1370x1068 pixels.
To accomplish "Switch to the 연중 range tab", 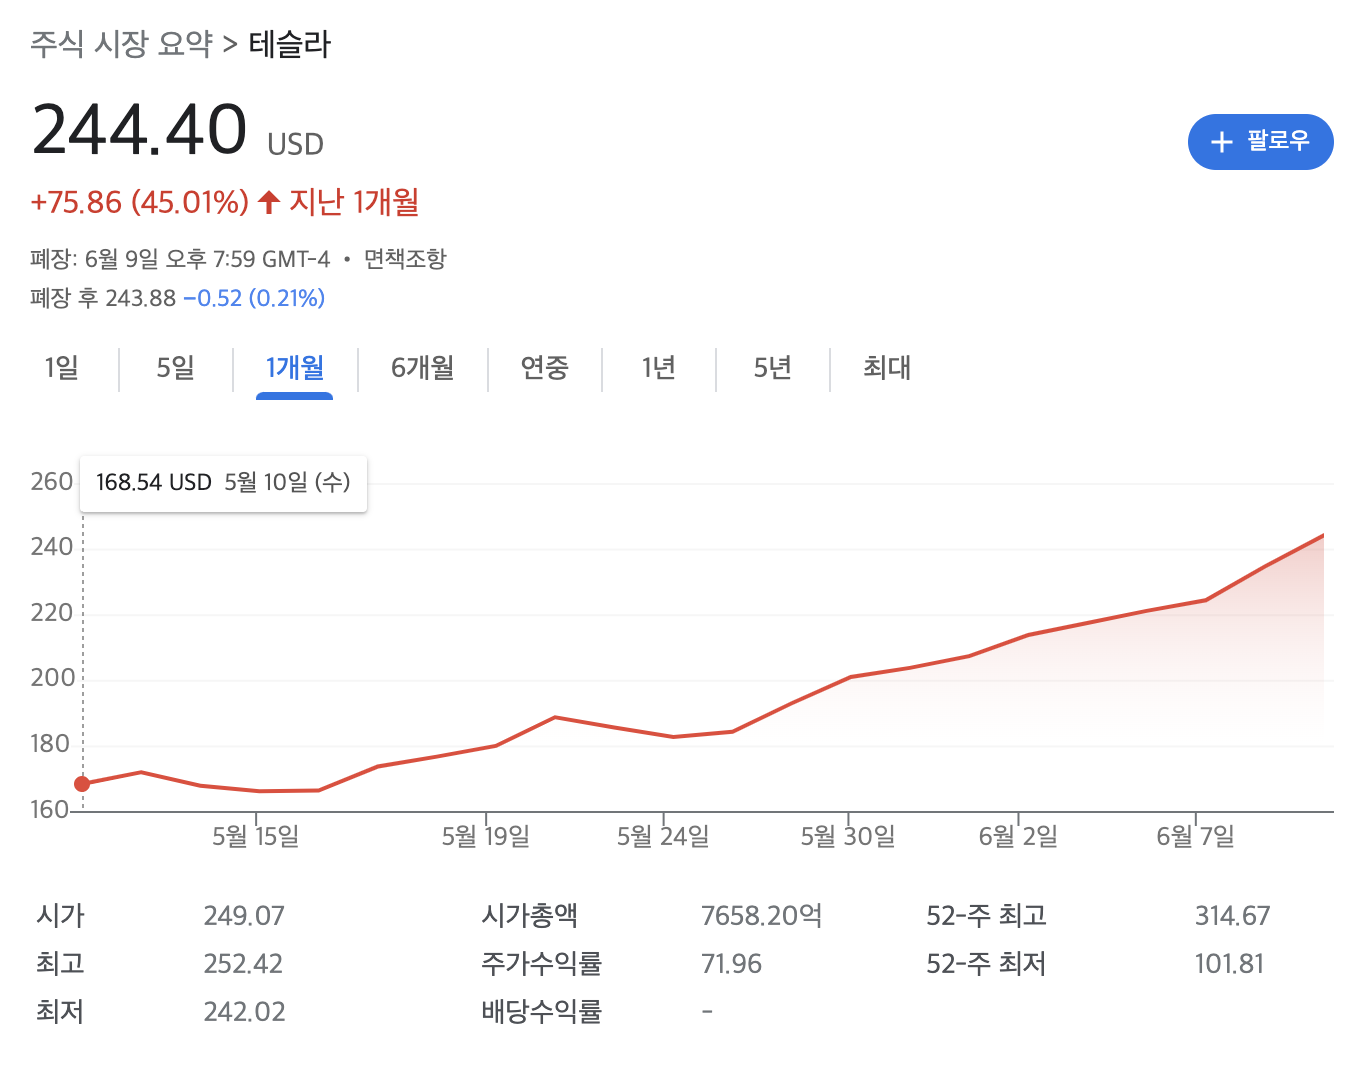I will pyautogui.click(x=544, y=368).
